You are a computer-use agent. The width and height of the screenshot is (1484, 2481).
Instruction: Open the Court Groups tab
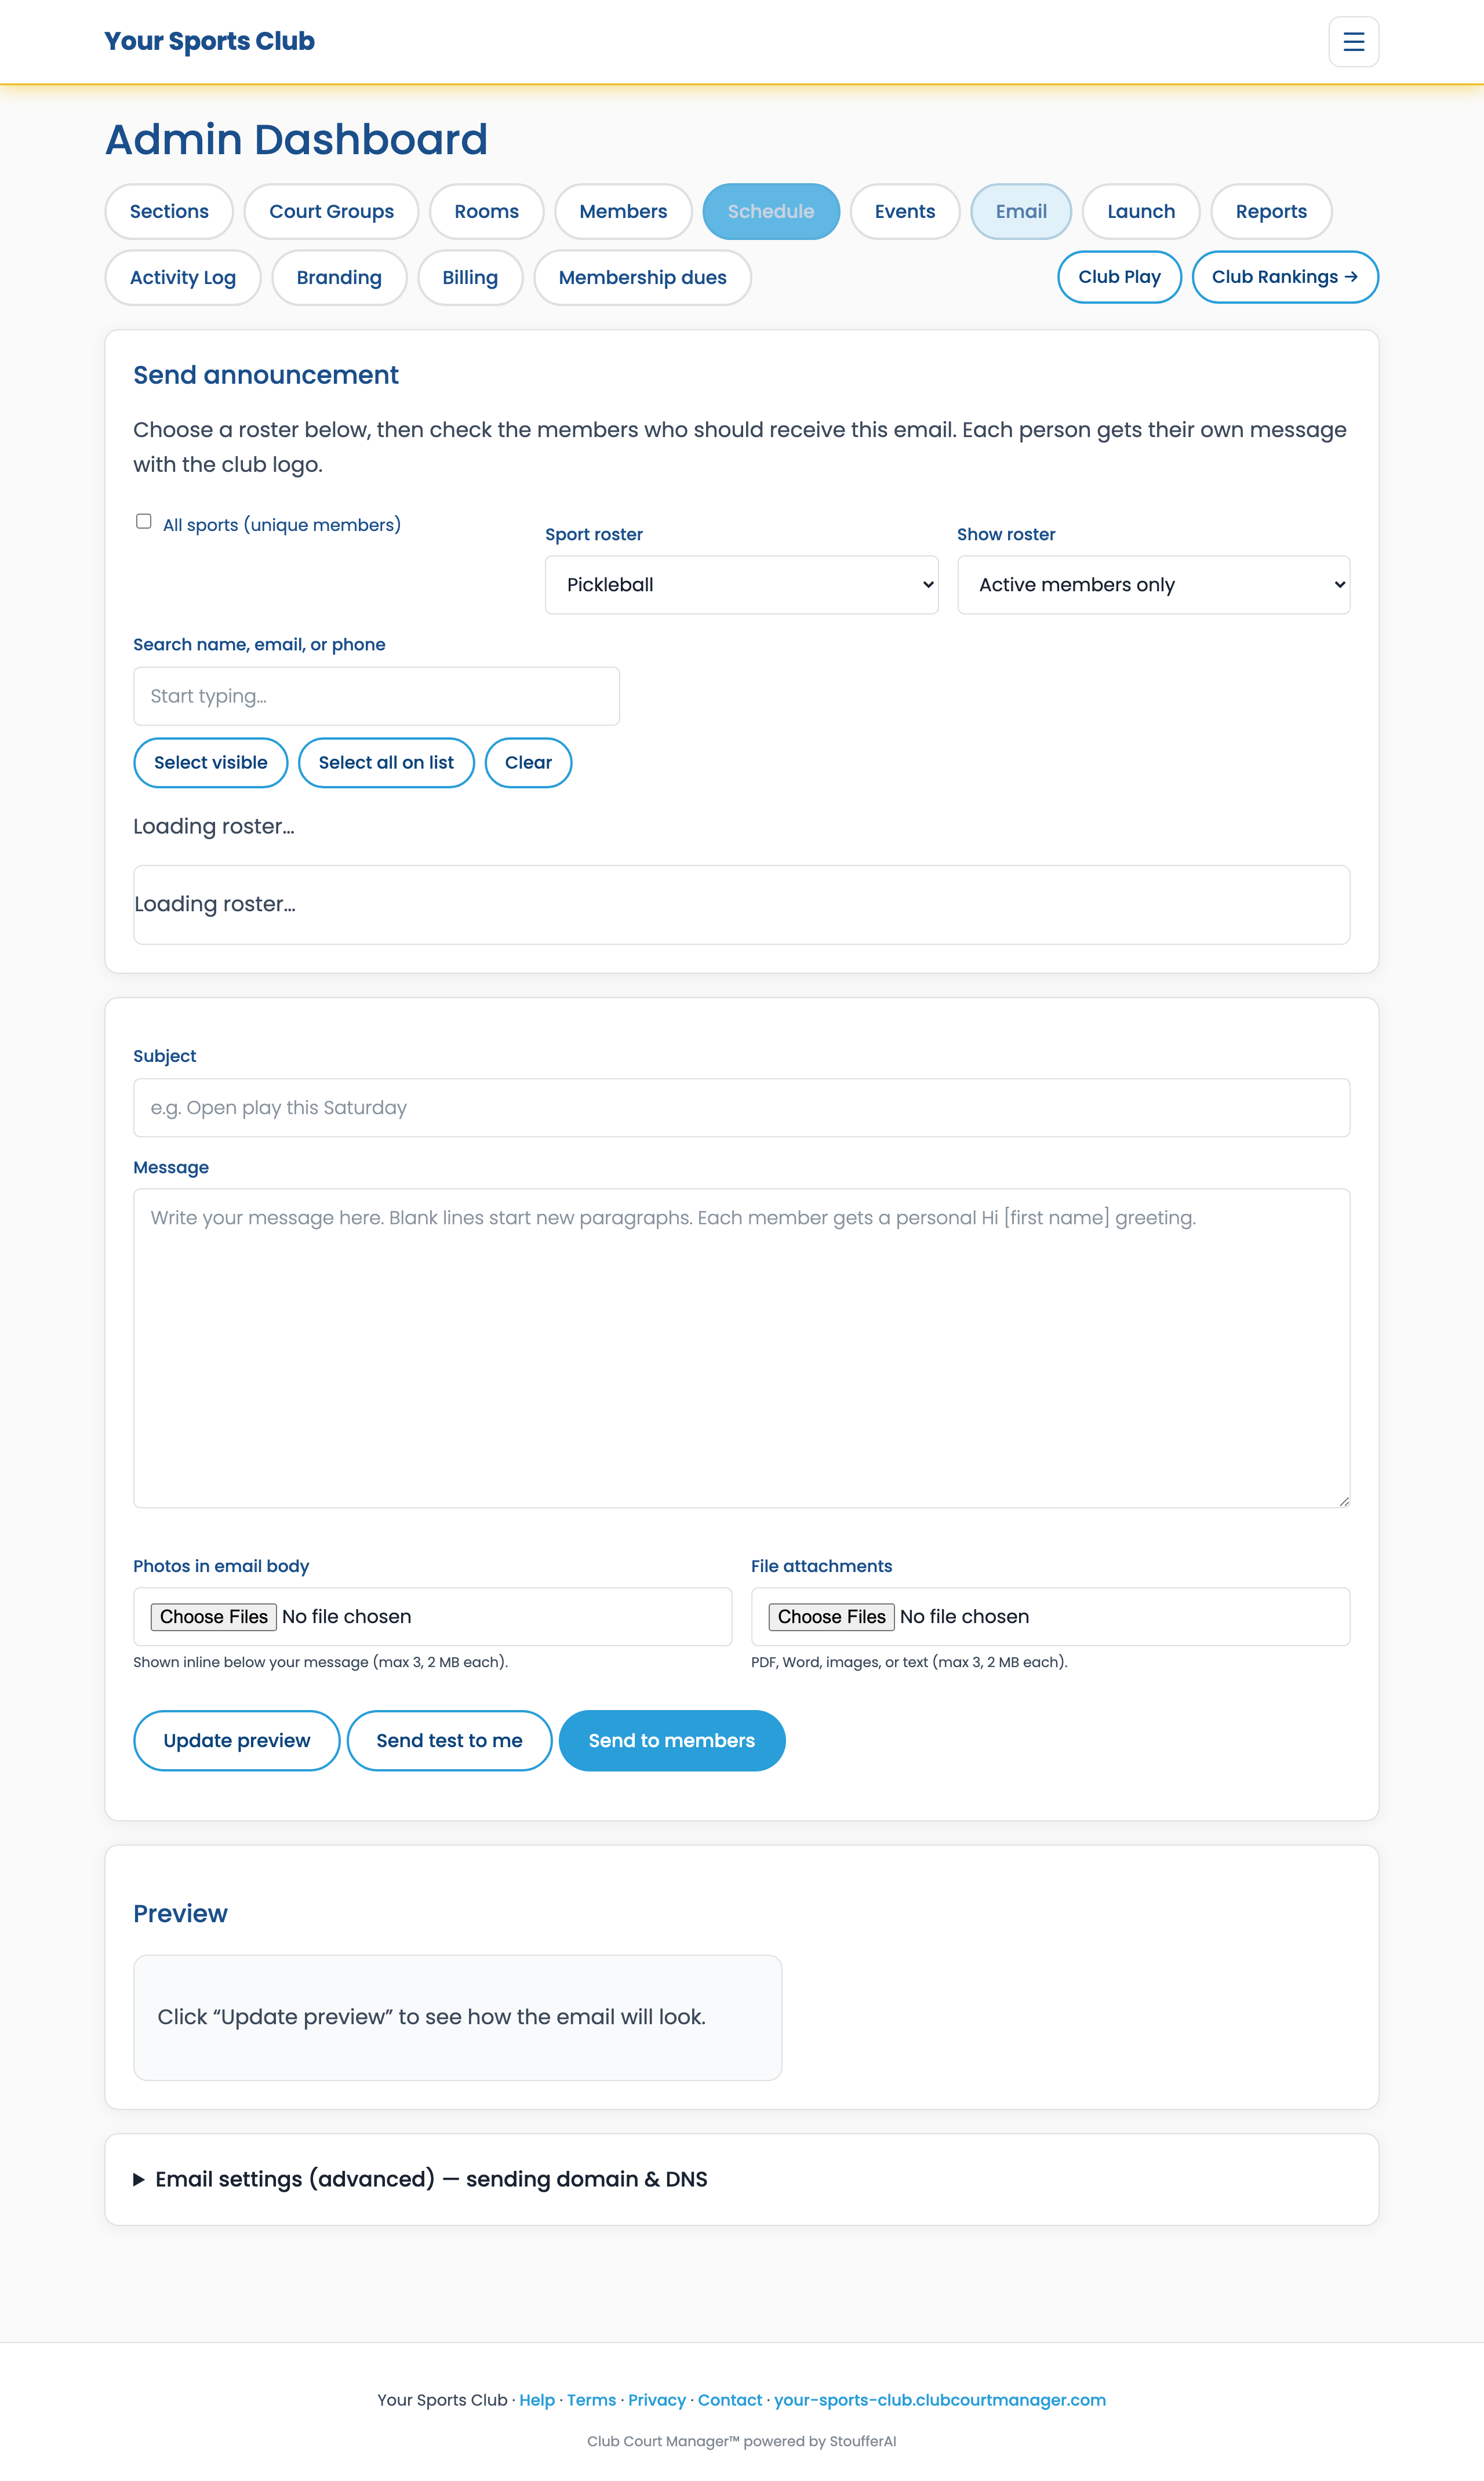(x=331, y=211)
